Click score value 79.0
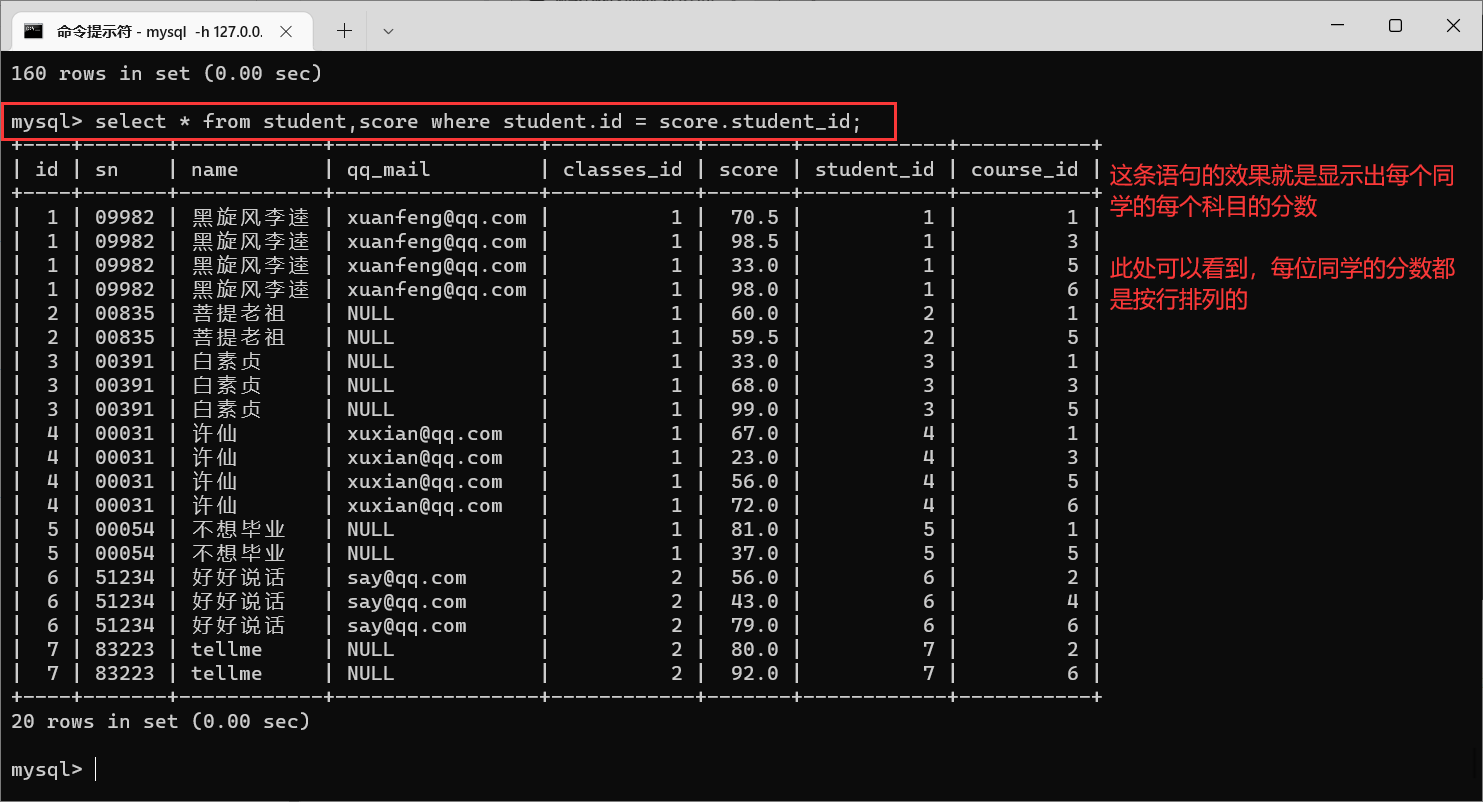Viewport: 1483px width, 802px height. click(x=754, y=626)
